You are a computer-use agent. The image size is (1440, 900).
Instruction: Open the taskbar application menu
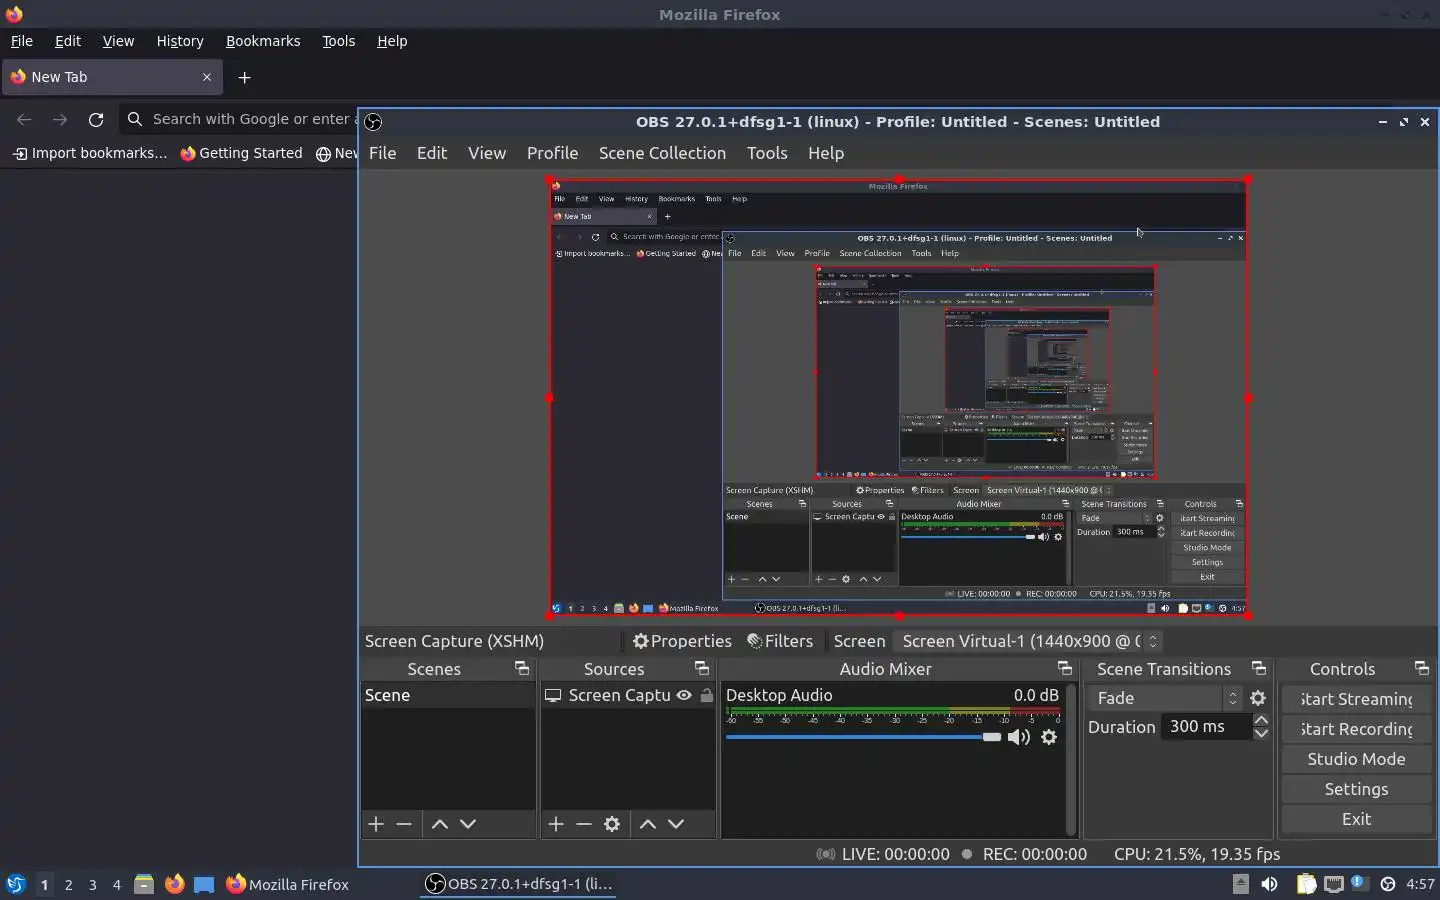click(15, 884)
